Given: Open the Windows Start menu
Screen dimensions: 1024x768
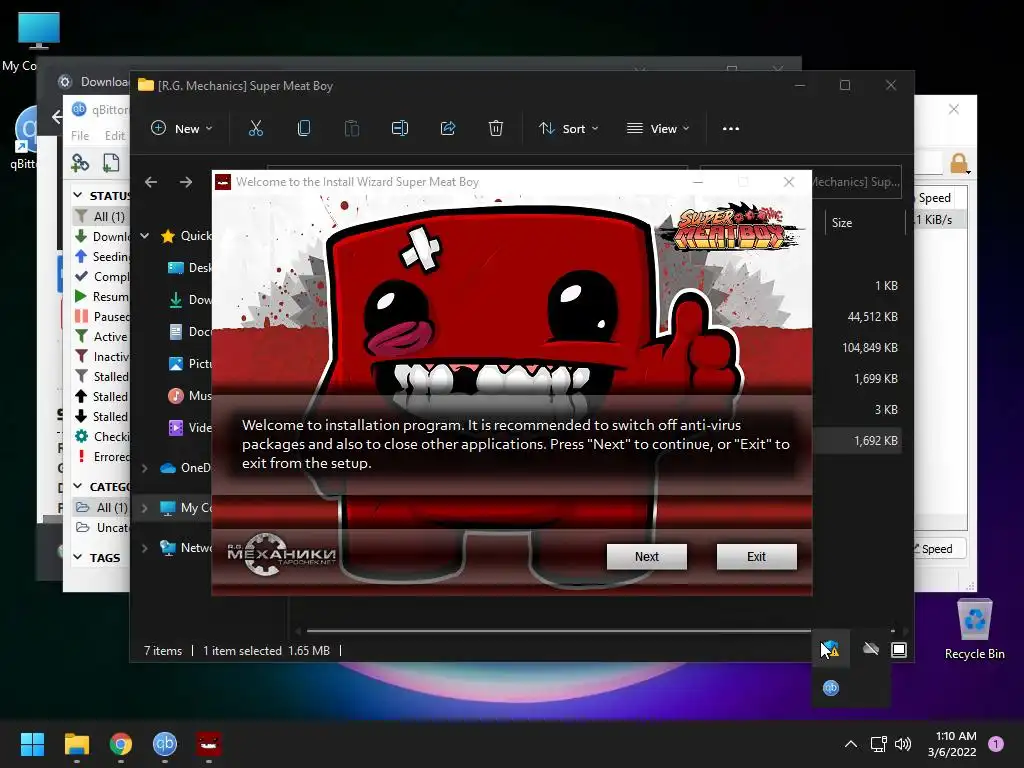Looking at the screenshot, I should [32, 744].
